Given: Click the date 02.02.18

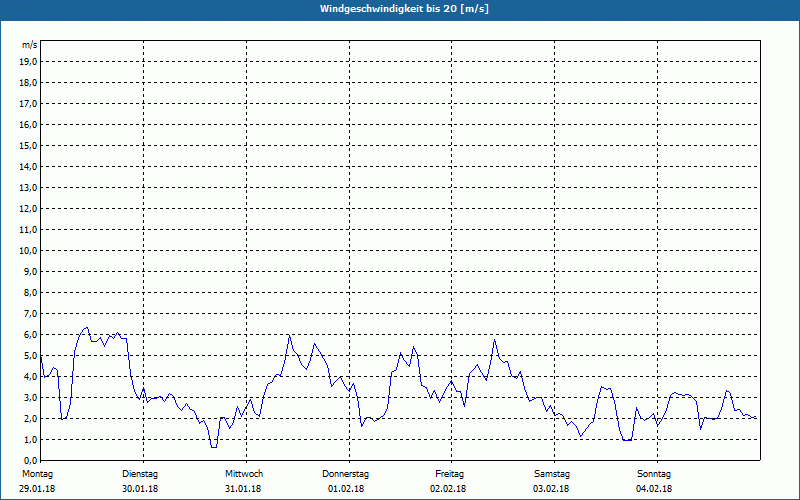Looking at the screenshot, I should click(448, 489).
